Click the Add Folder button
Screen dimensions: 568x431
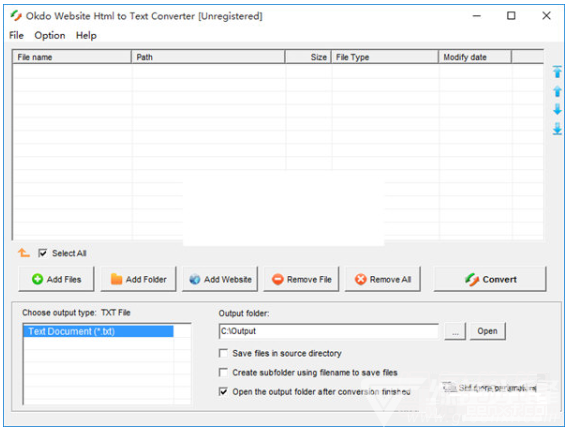click(138, 279)
